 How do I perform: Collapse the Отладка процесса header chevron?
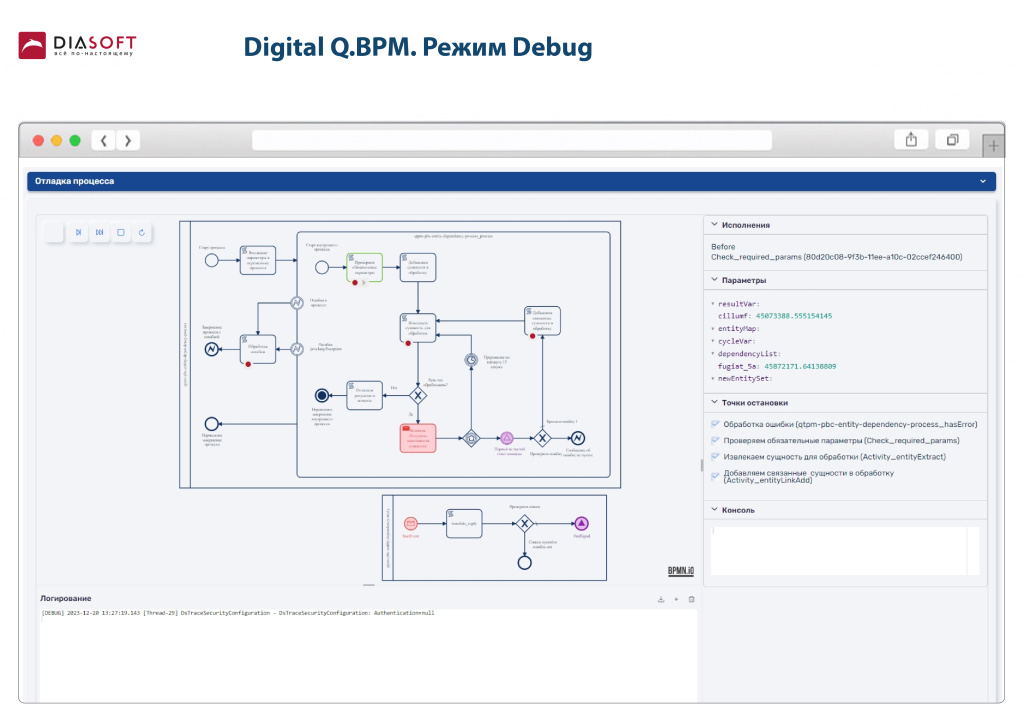tap(982, 182)
